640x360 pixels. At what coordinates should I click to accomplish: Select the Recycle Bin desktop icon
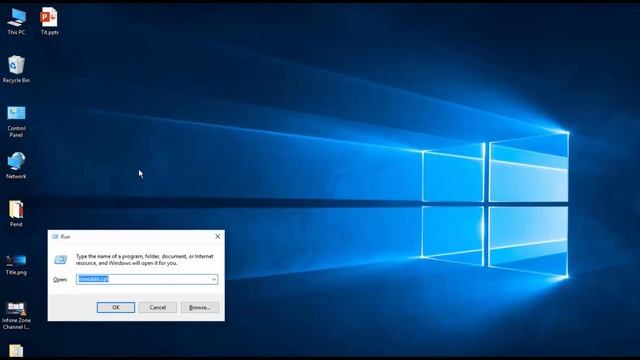point(16,69)
